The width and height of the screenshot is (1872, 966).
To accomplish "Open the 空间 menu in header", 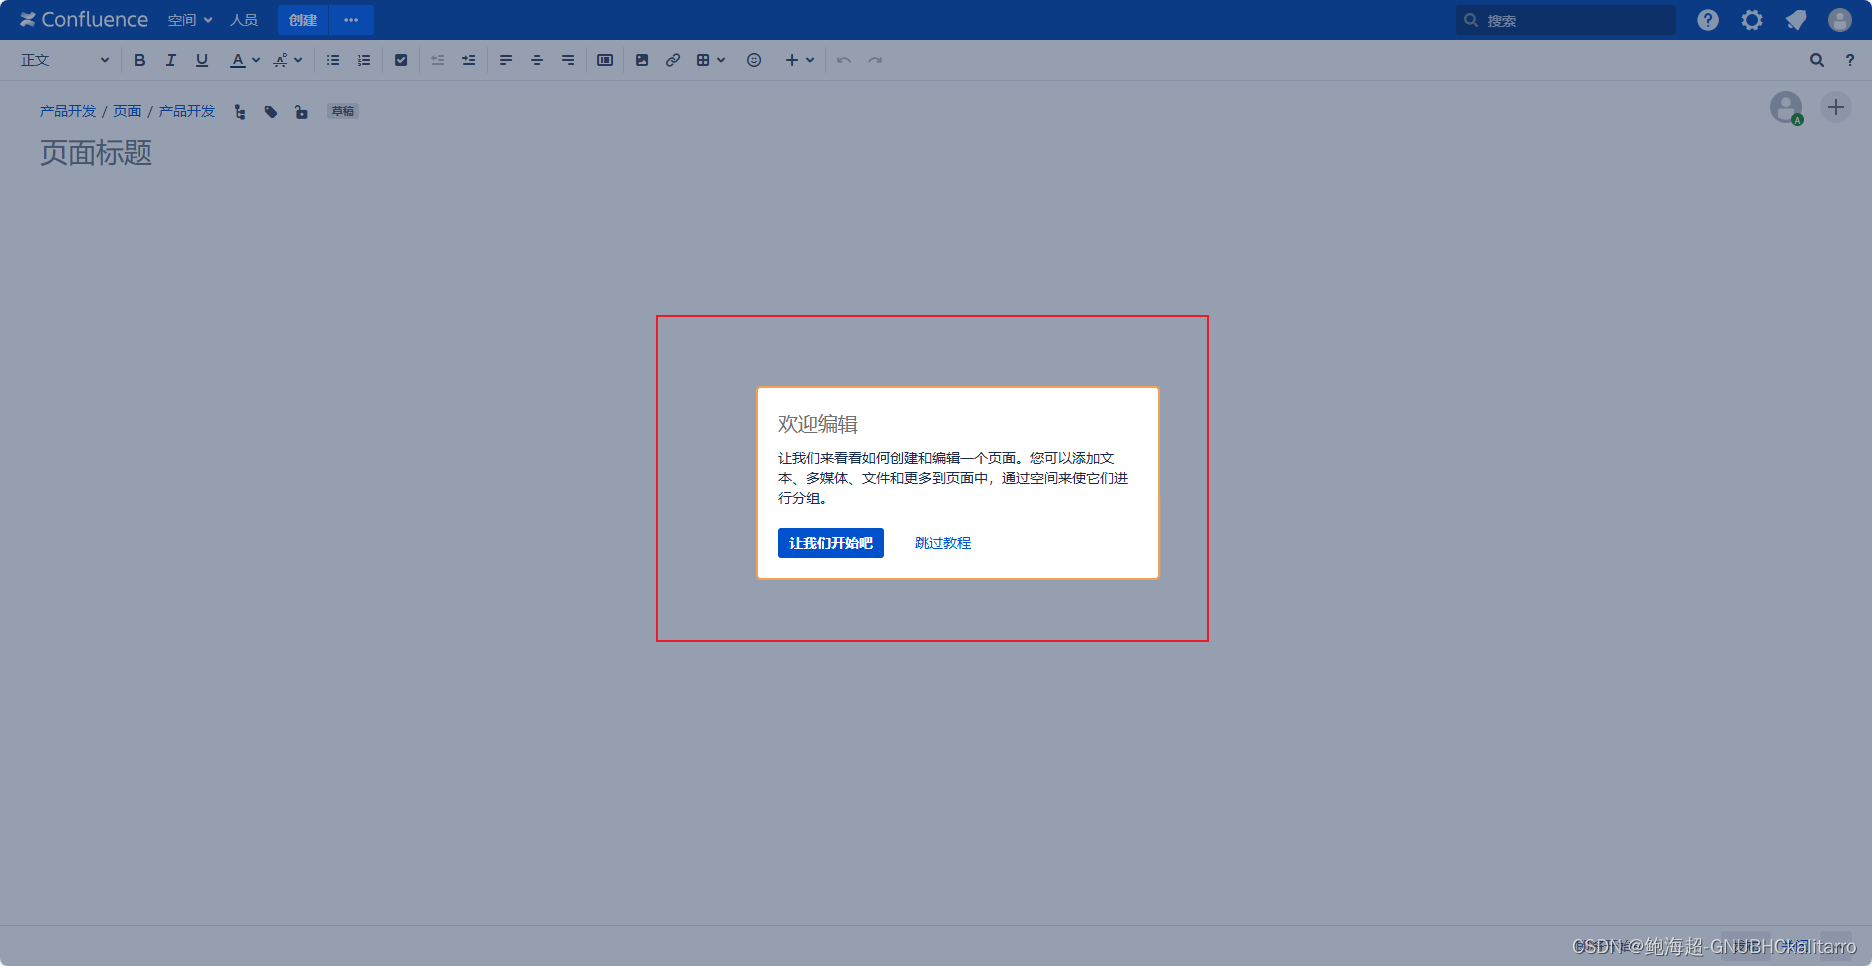I will [189, 20].
